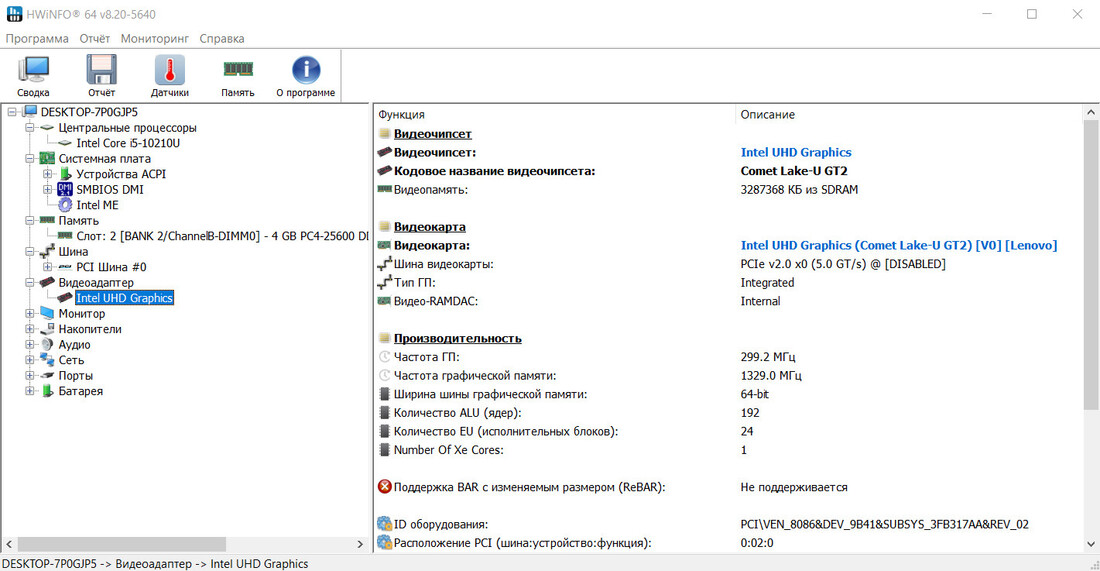Click the red X icon beside ReBAR support

[x=384, y=486]
